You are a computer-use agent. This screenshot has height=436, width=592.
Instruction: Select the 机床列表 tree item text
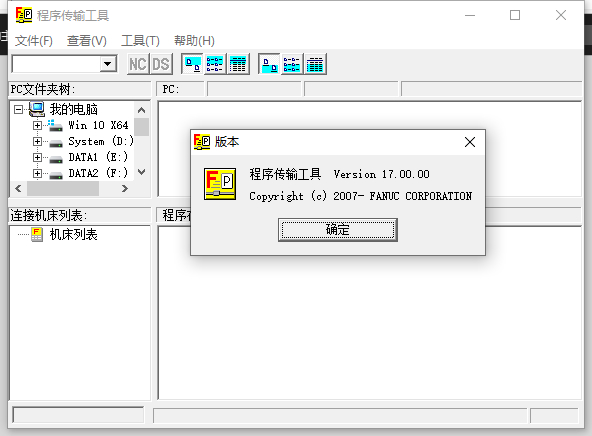pos(74,234)
